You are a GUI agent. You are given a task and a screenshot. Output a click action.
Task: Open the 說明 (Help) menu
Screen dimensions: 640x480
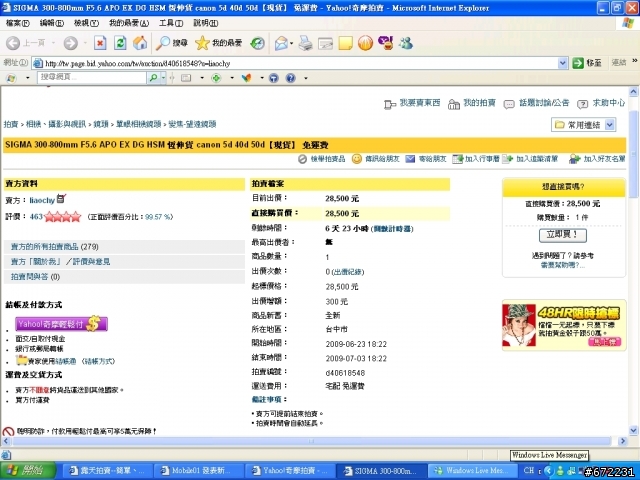(206, 23)
